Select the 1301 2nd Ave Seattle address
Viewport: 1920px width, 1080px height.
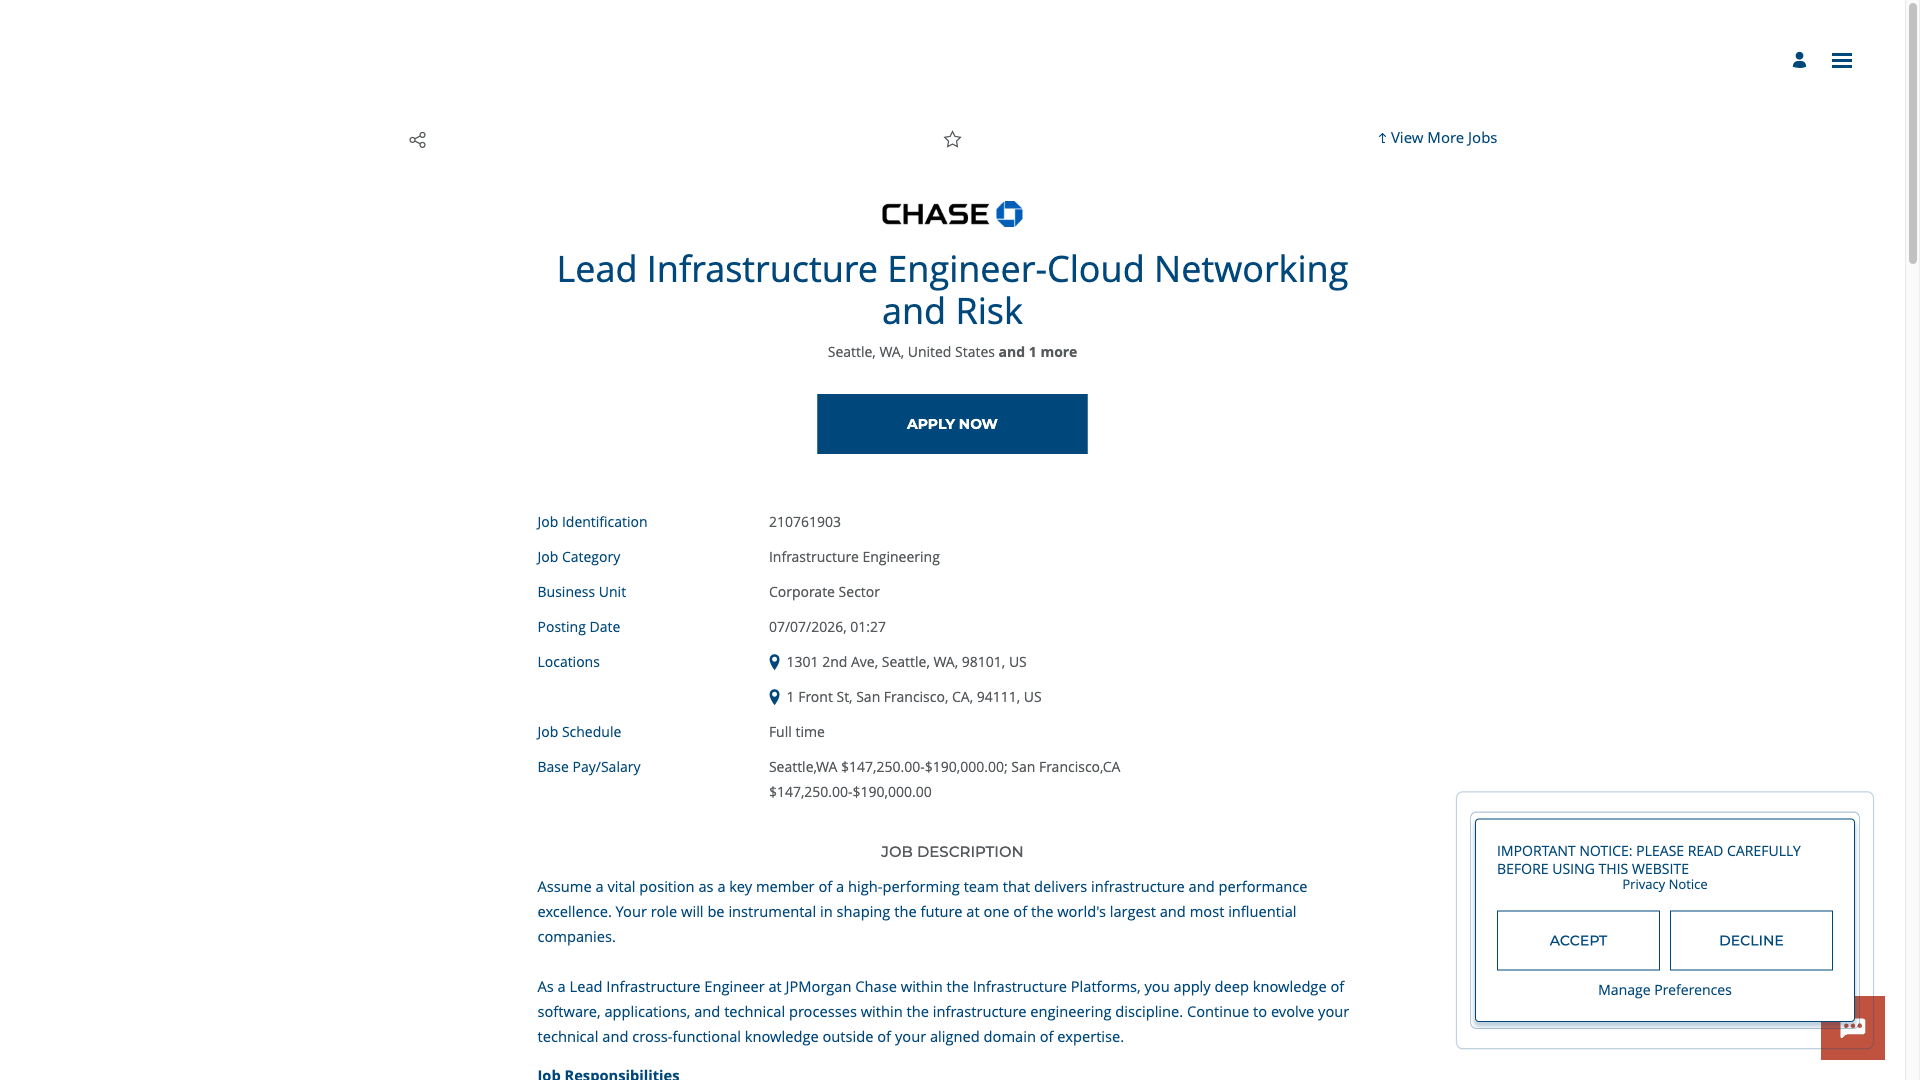coord(906,662)
